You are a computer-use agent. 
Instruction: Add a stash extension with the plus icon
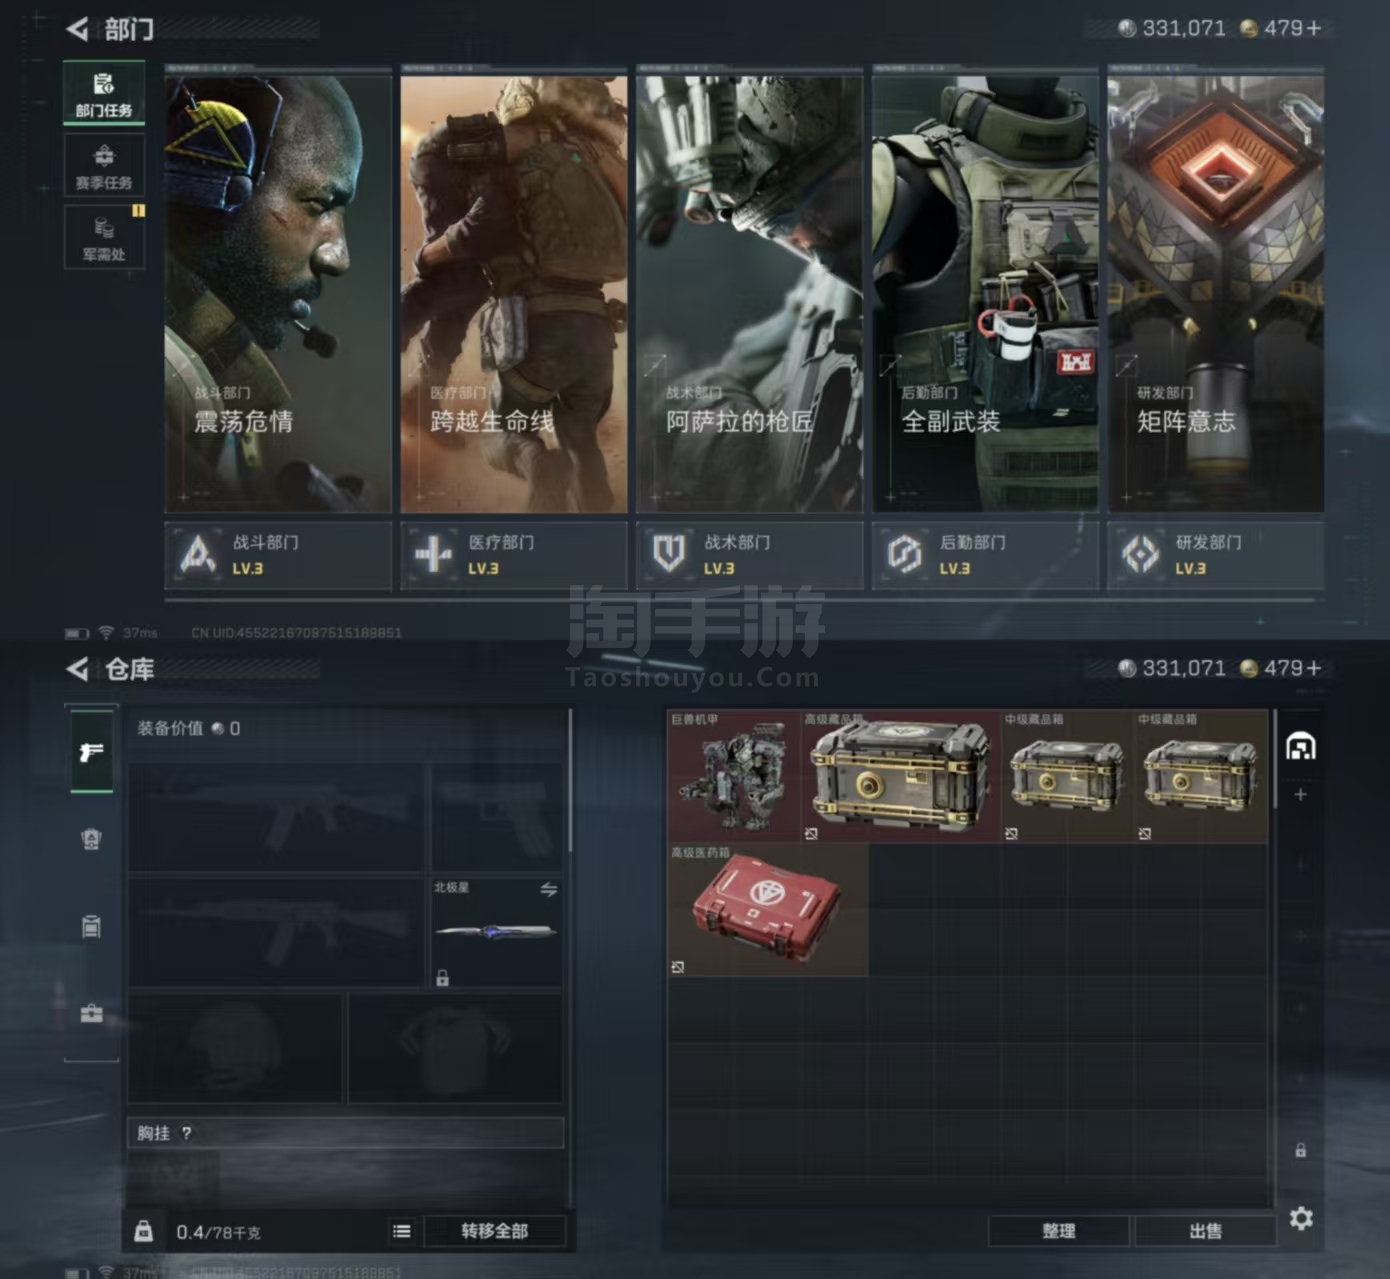coord(1300,795)
